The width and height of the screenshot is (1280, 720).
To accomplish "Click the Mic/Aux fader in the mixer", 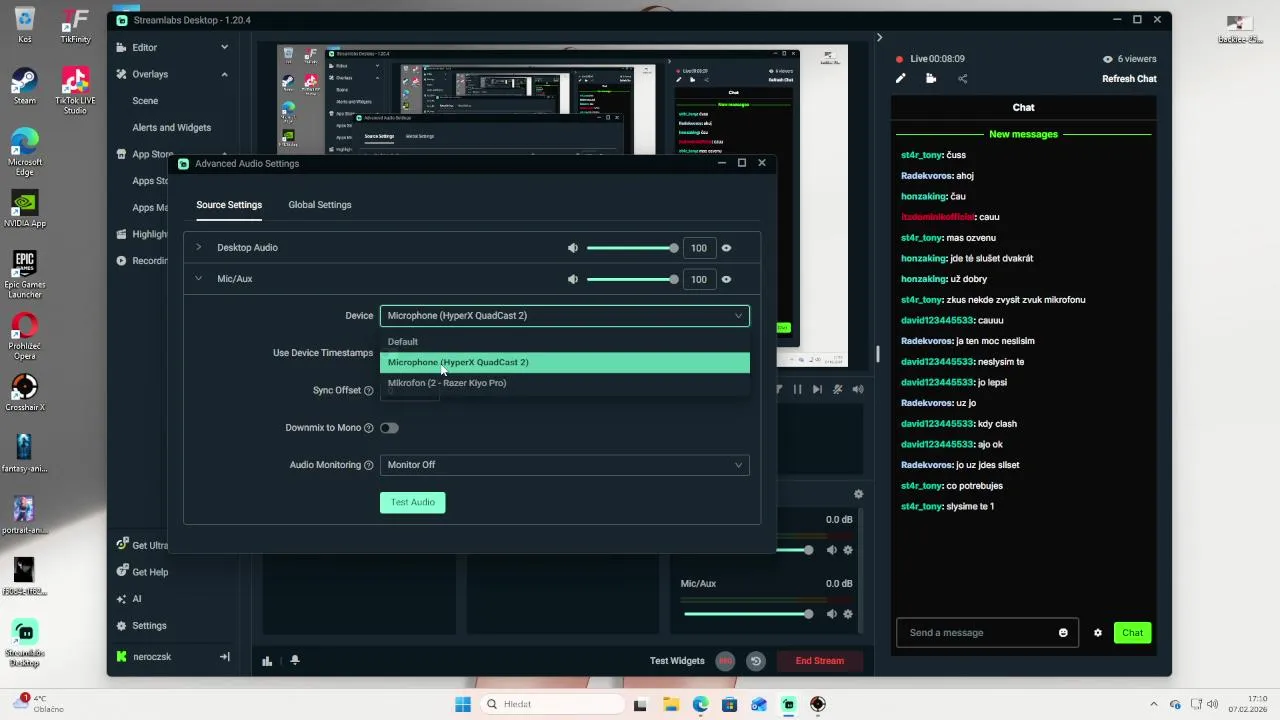I will pyautogui.click(x=748, y=614).
